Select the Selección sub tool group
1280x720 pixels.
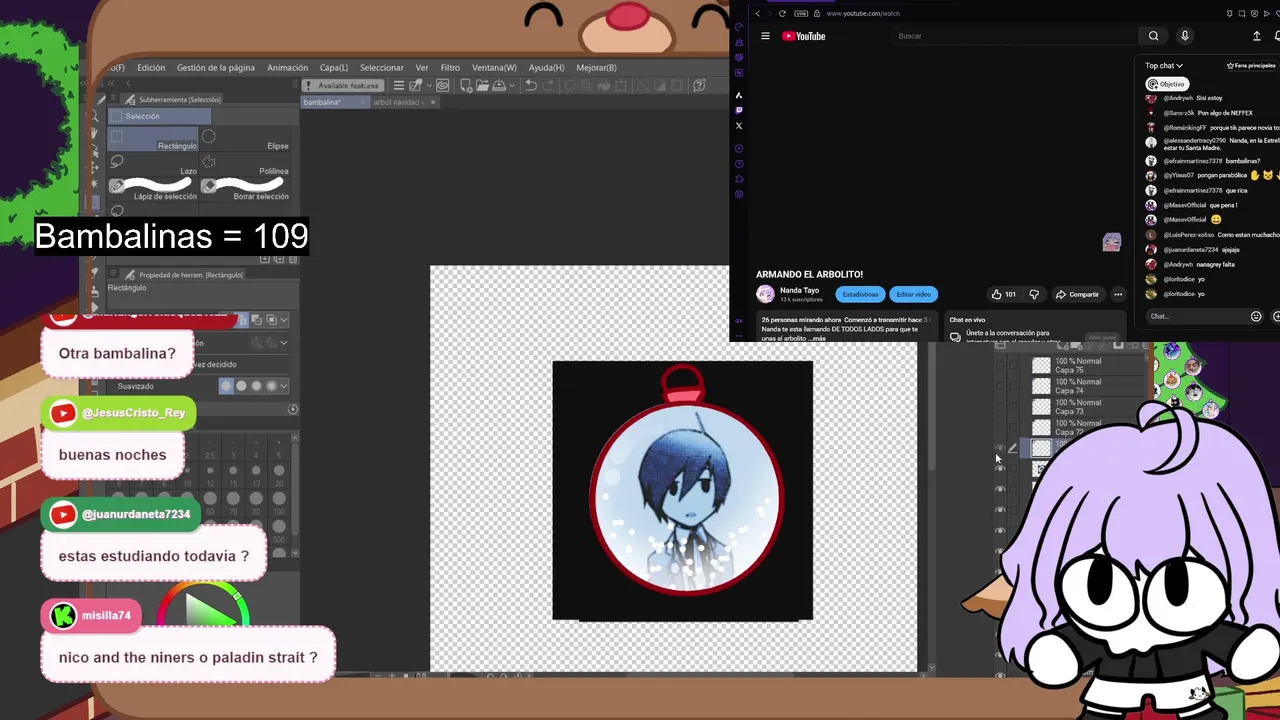click(x=159, y=116)
